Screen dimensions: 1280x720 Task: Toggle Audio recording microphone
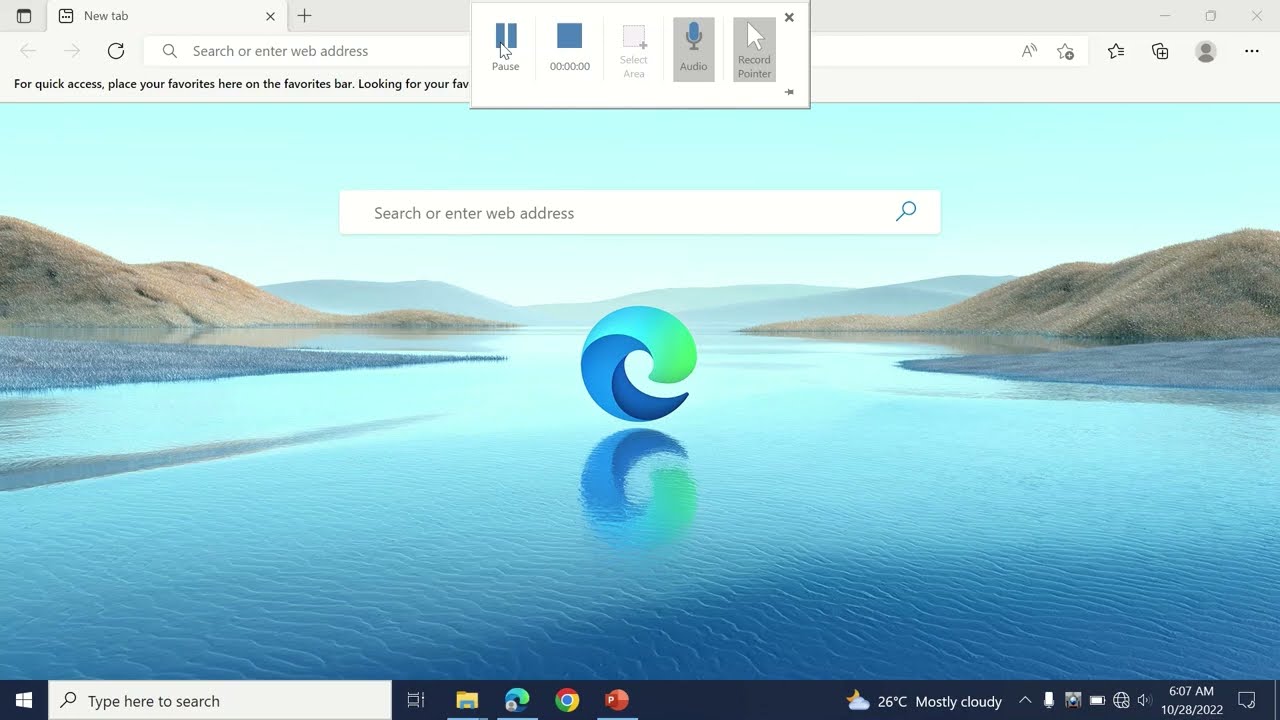pyautogui.click(x=694, y=49)
